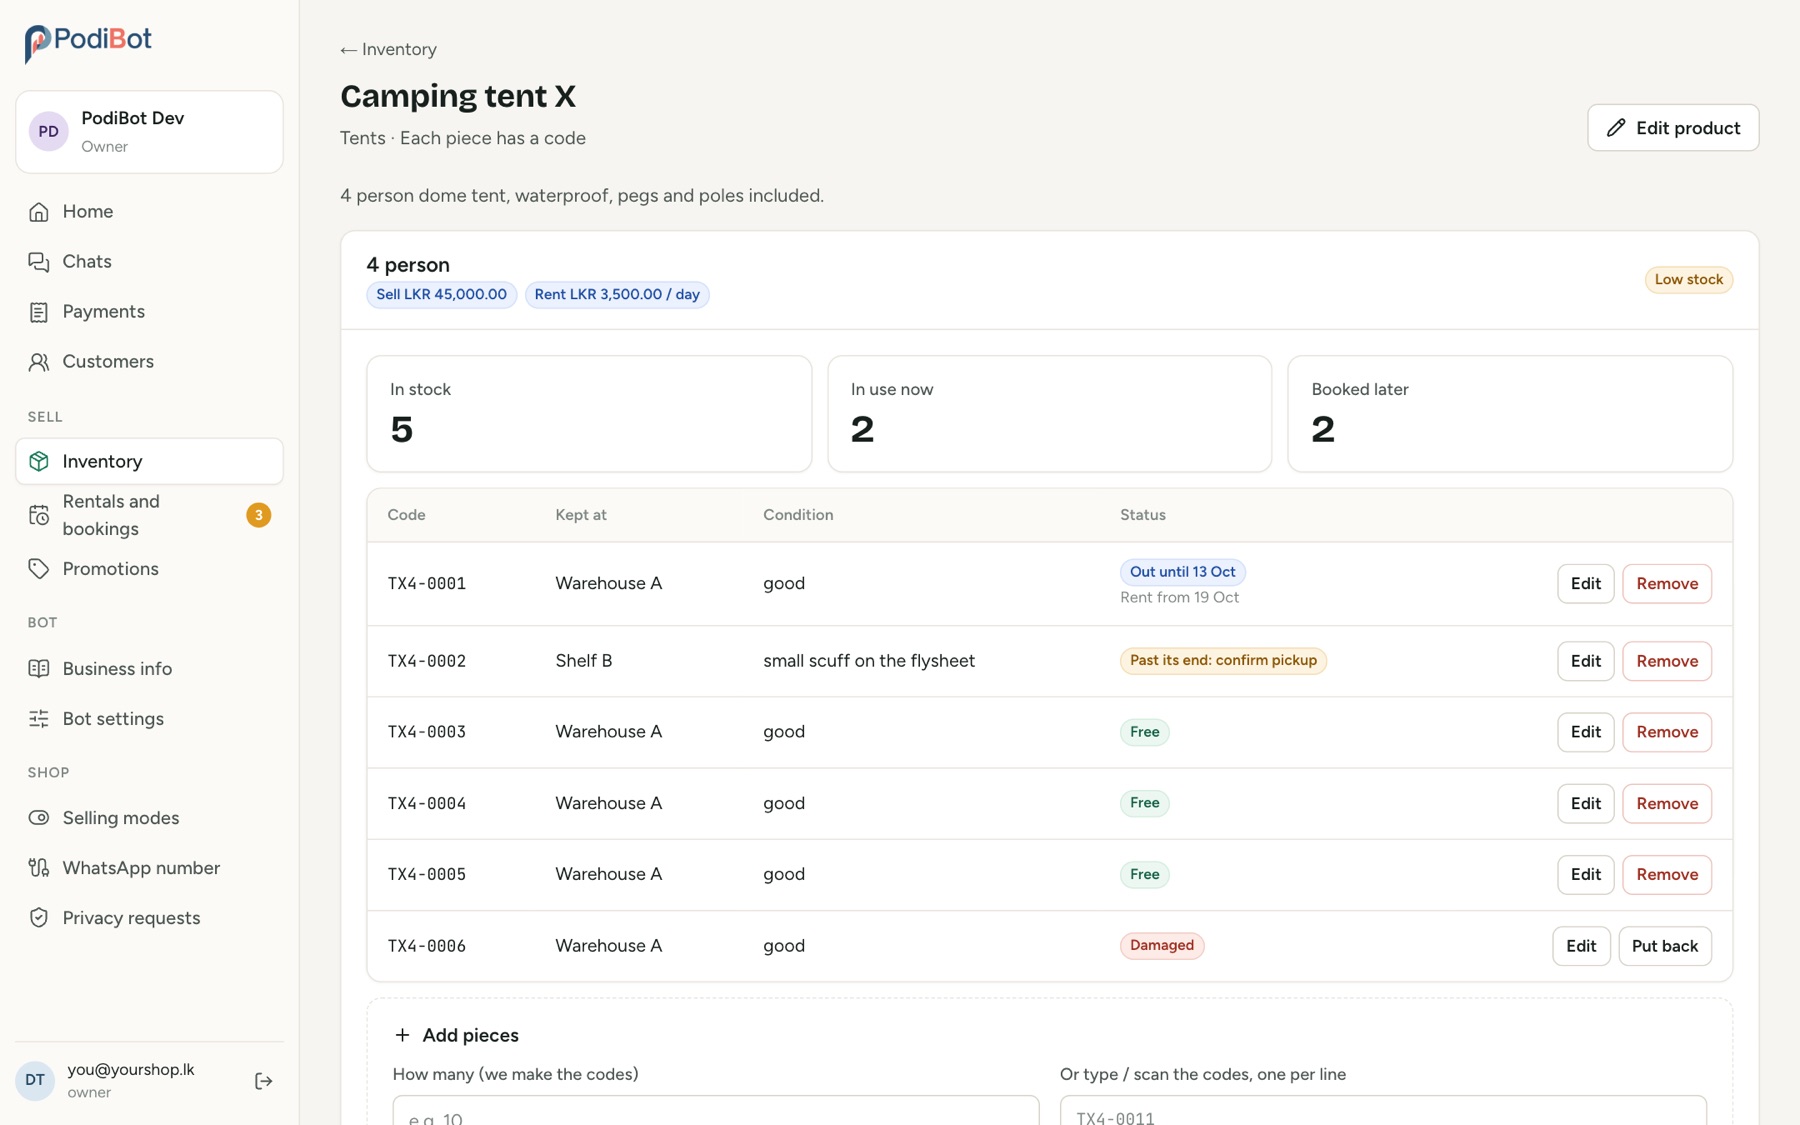Click the Out until 13 Oct status
Viewport: 1800px width, 1125px height.
click(1182, 572)
